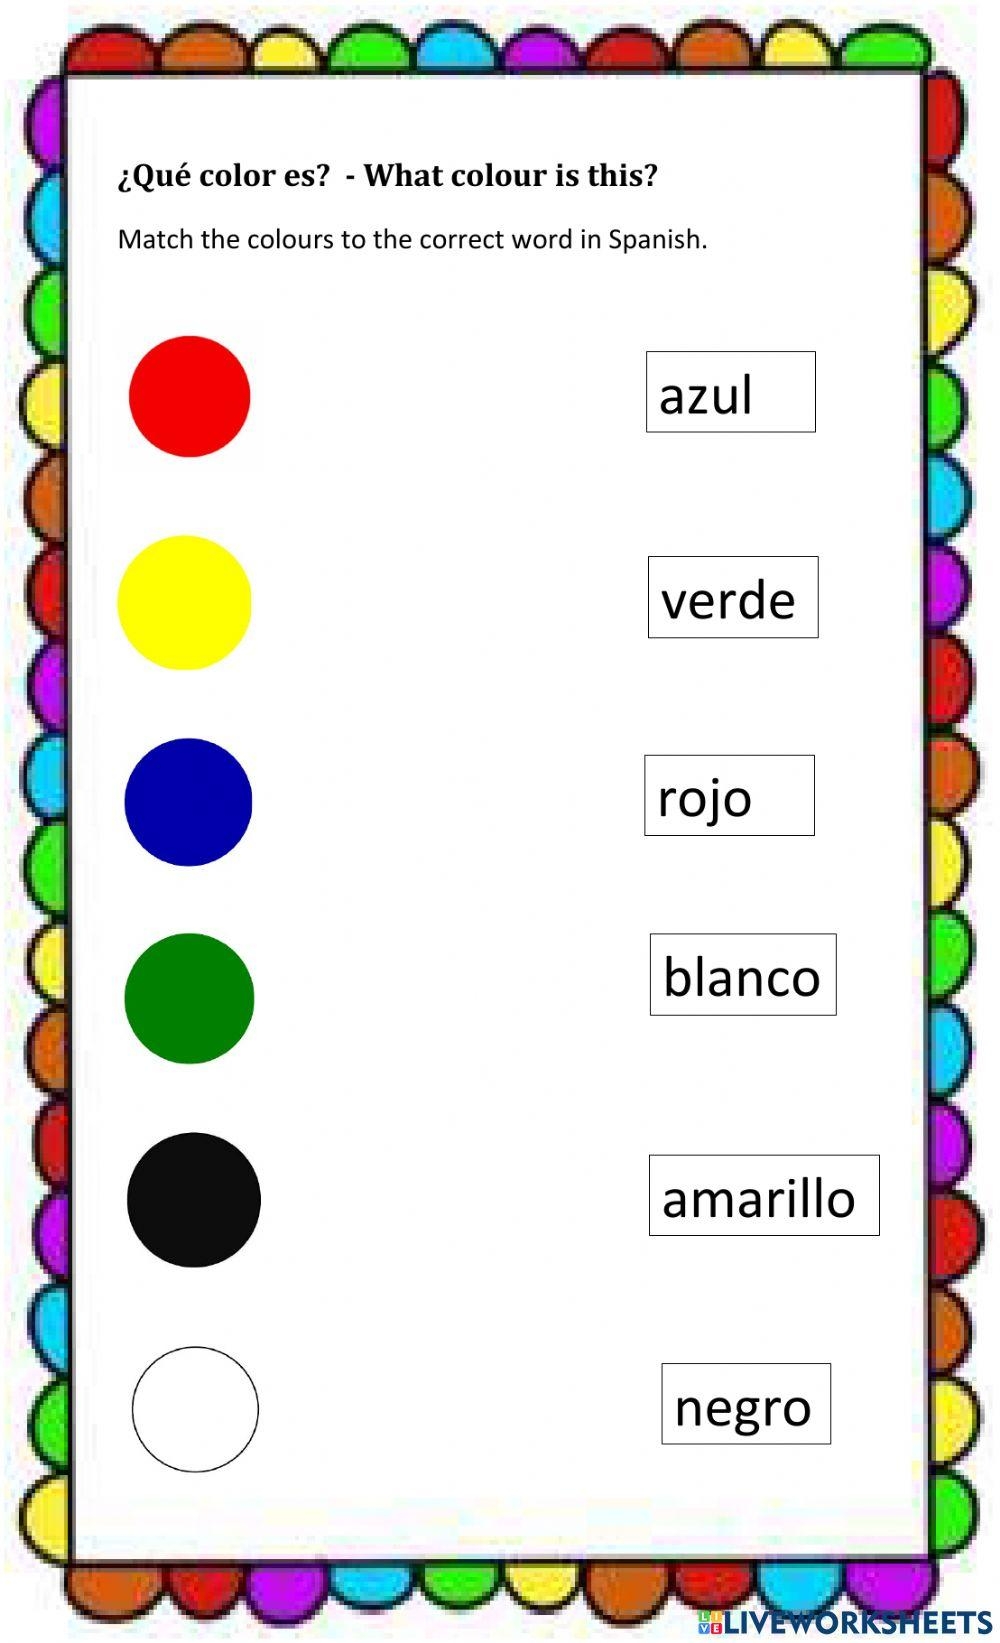The image size is (1000, 1643).
Task: Click the white outlined circle
Action: (x=195, y=1409)
